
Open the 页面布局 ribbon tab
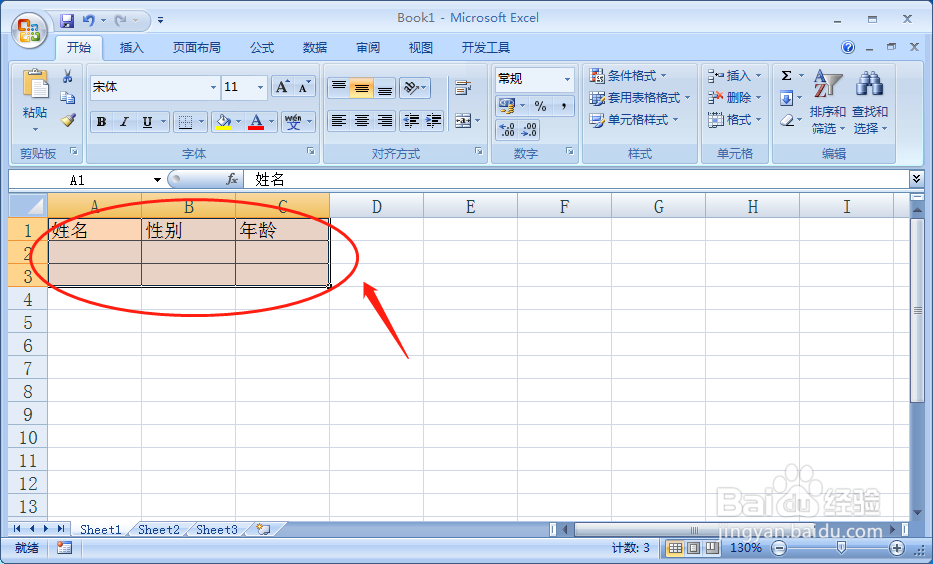(x=196, y=48)
